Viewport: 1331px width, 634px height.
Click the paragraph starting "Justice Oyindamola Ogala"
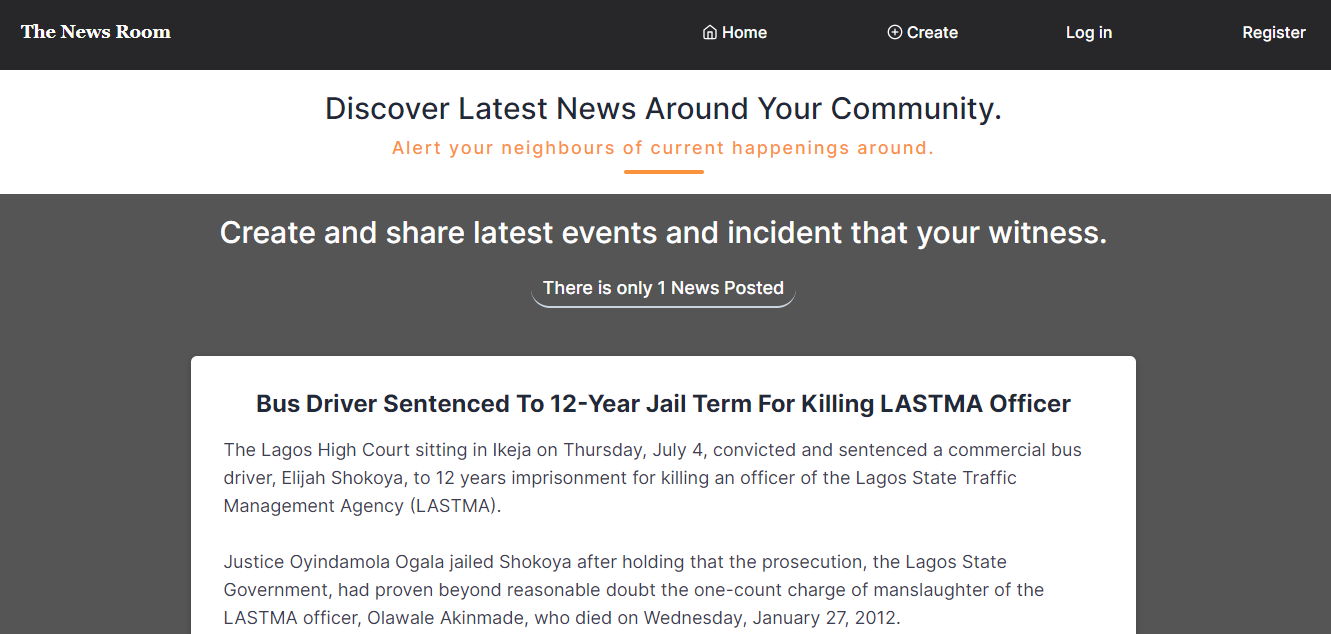[x=634, y=590]
